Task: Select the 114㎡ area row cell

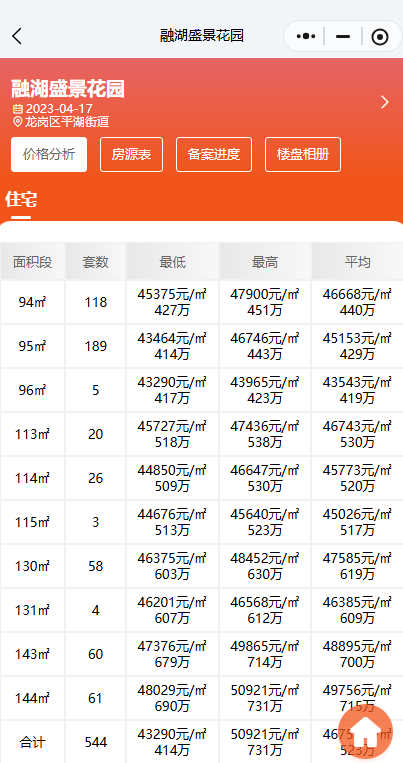Action: click(33, 478)
